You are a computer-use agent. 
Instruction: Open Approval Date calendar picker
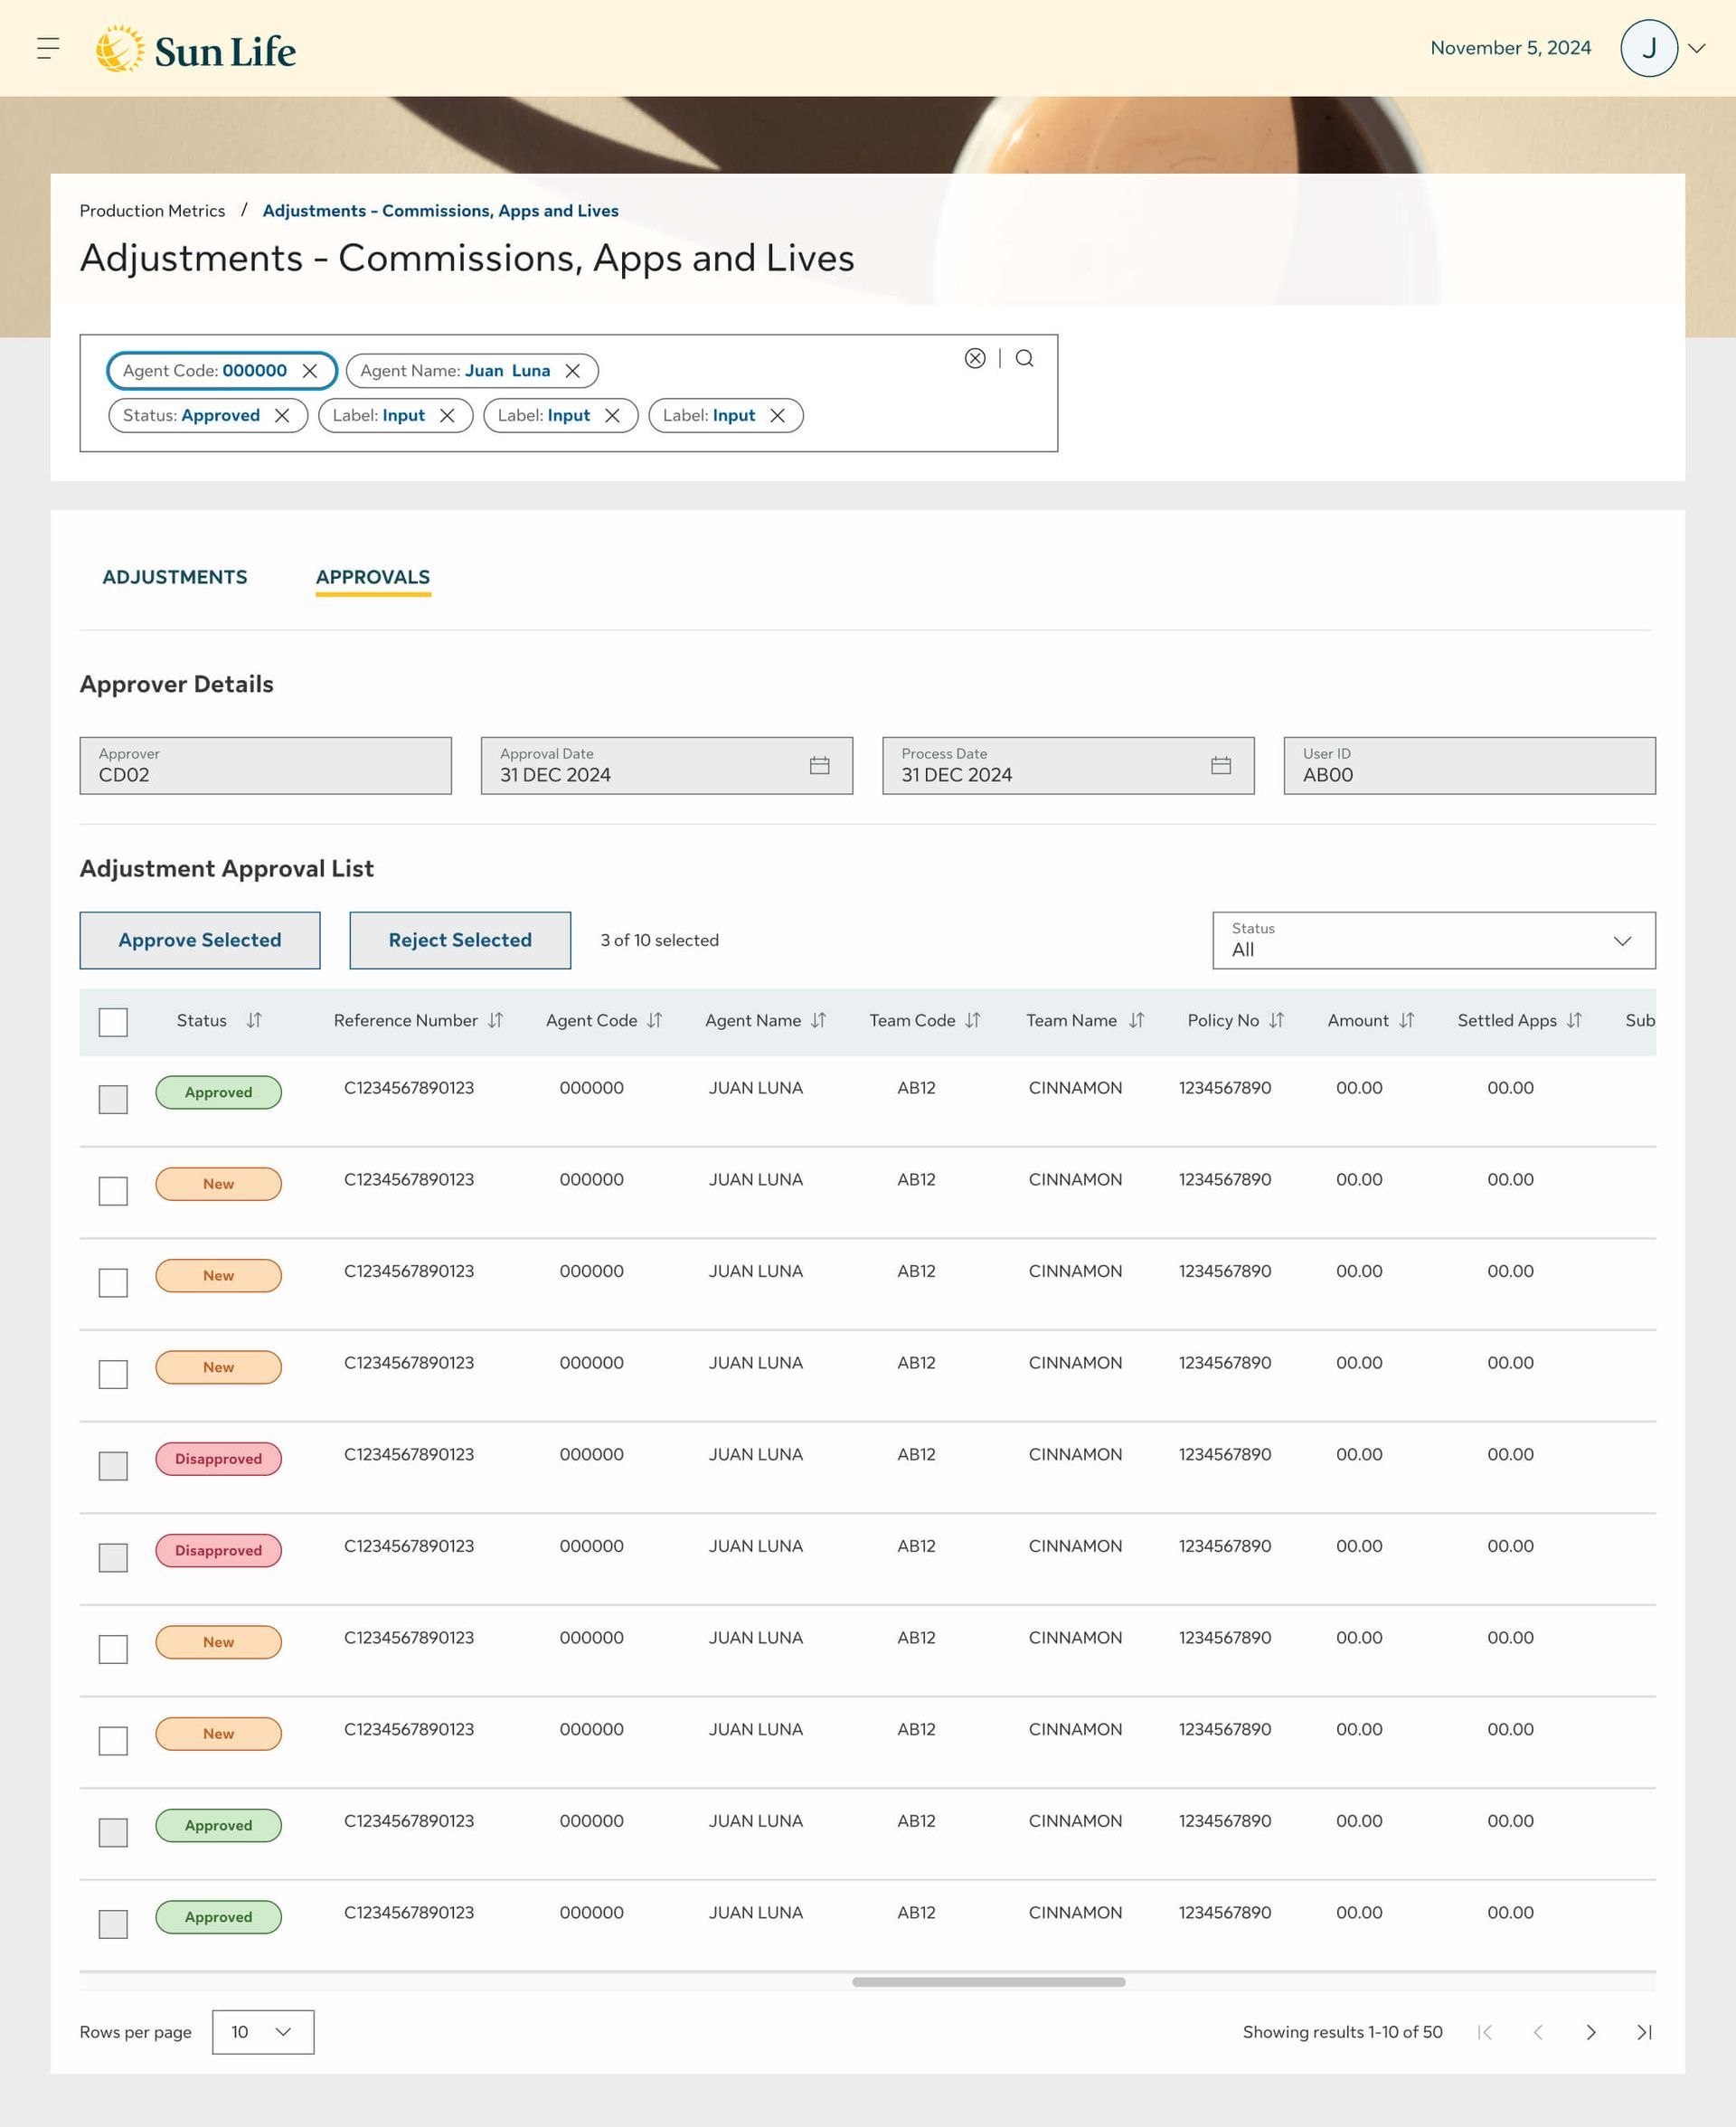point(819,765)
